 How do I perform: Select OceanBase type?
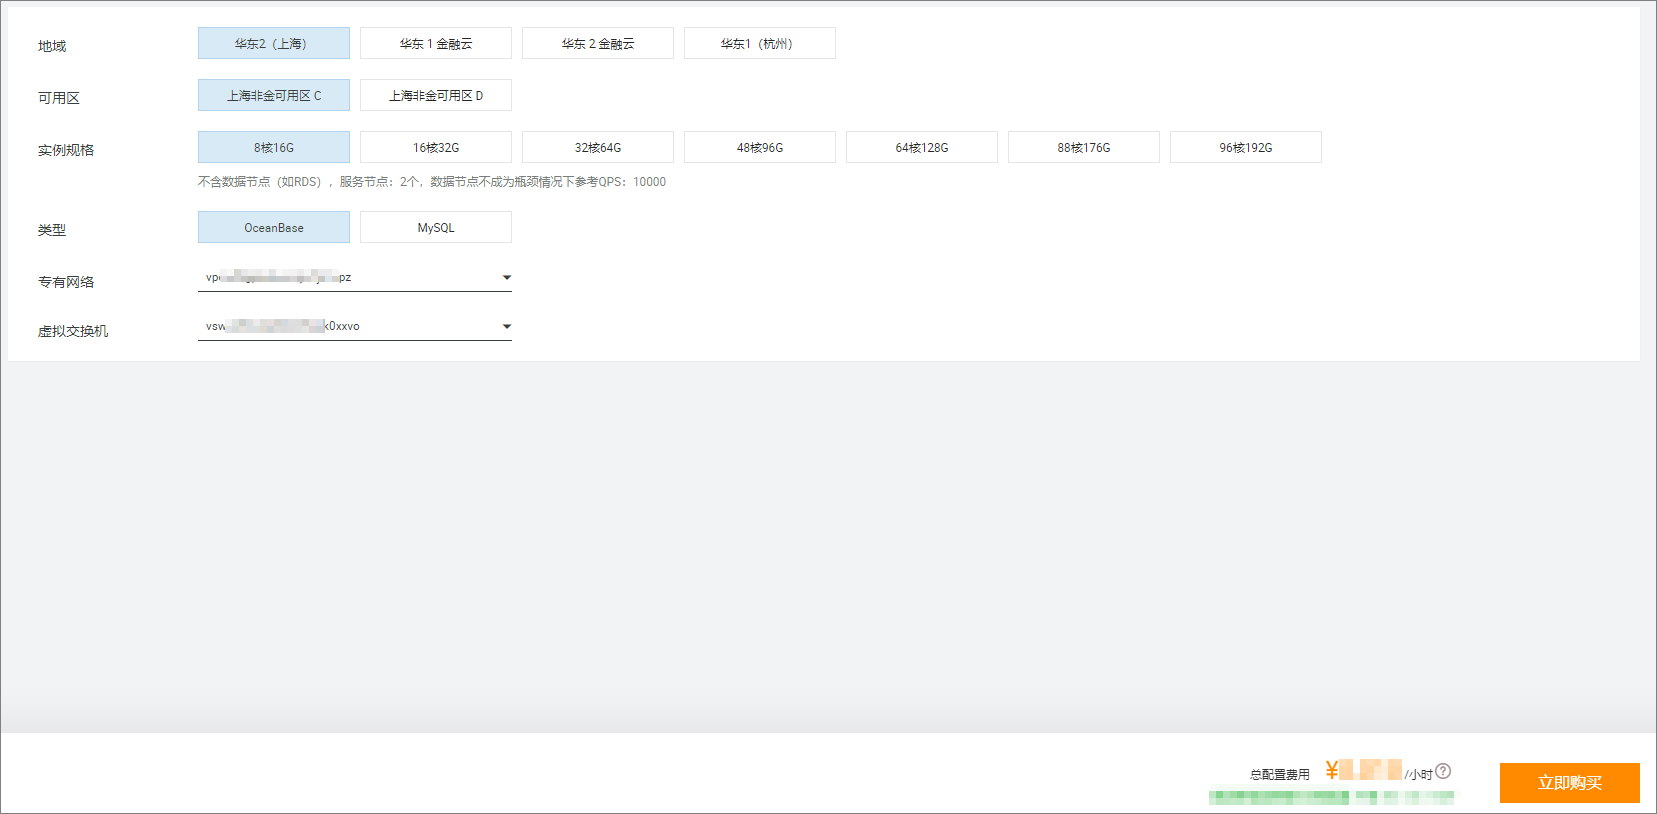click(274, 227)
